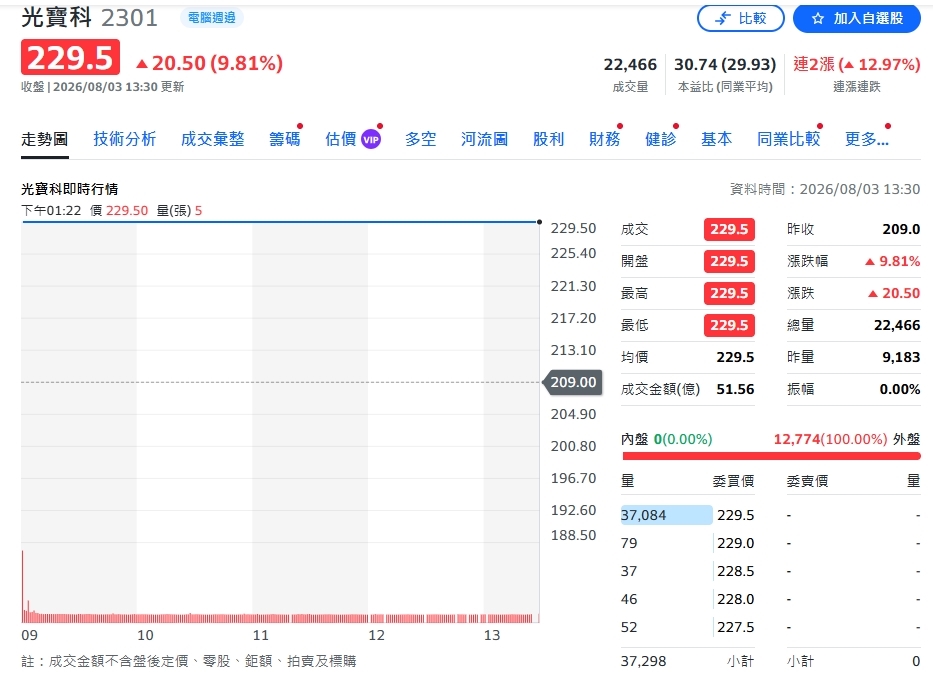Select the 多空 tab
This screenshot has width=933, height=683.
(421, 139)
